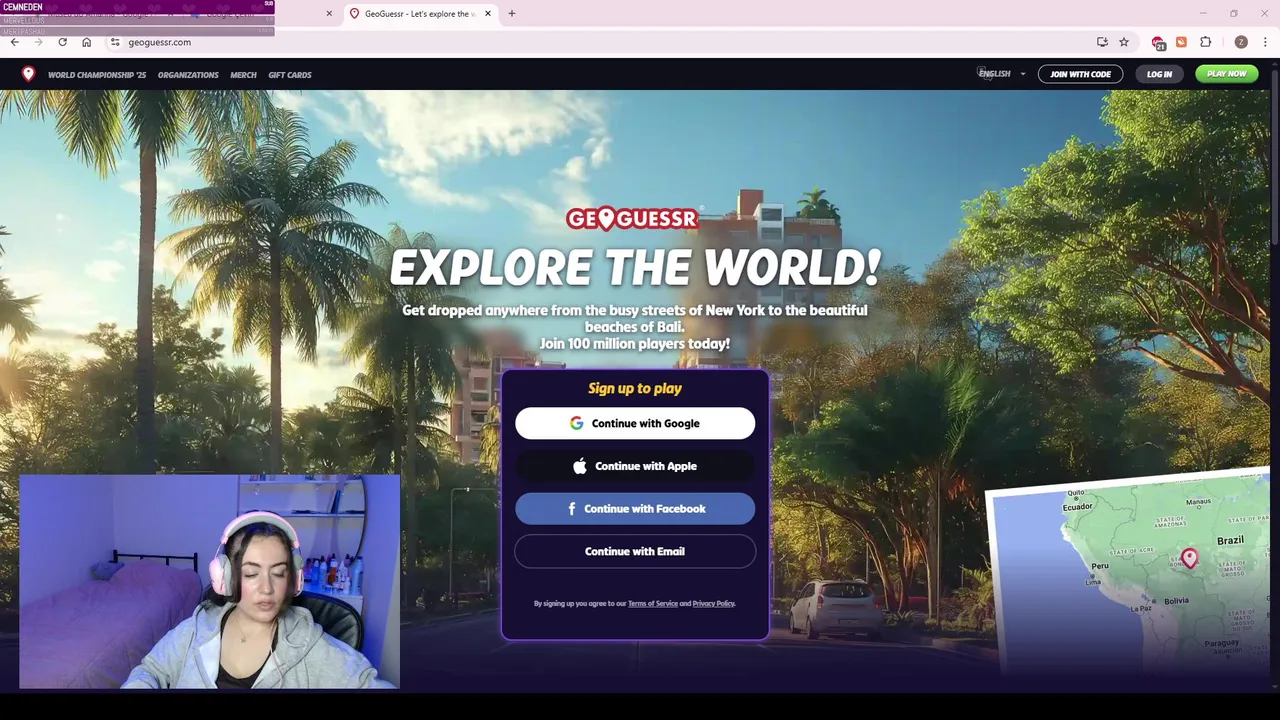Click the green Play Now button
The height and width of the screenshot is (720, 1280).
pyautogui.click(x=1226, y=74)
